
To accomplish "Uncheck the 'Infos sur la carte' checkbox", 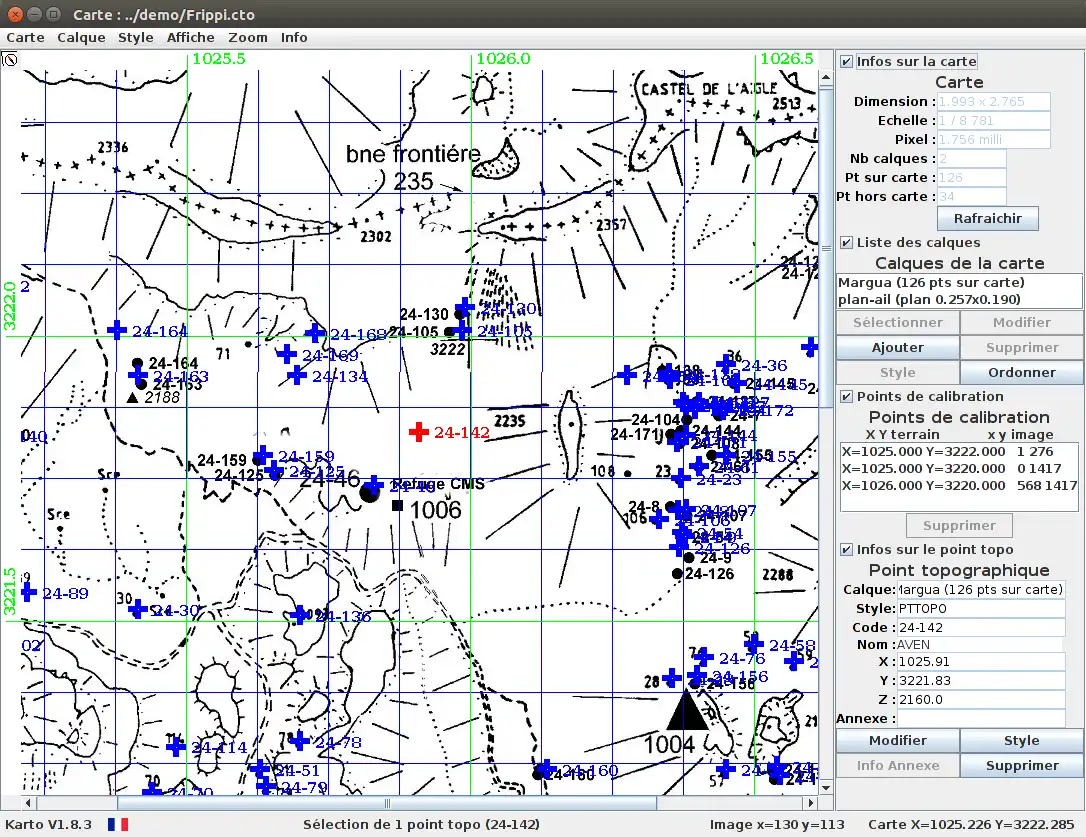I will (x=847, y=62).
